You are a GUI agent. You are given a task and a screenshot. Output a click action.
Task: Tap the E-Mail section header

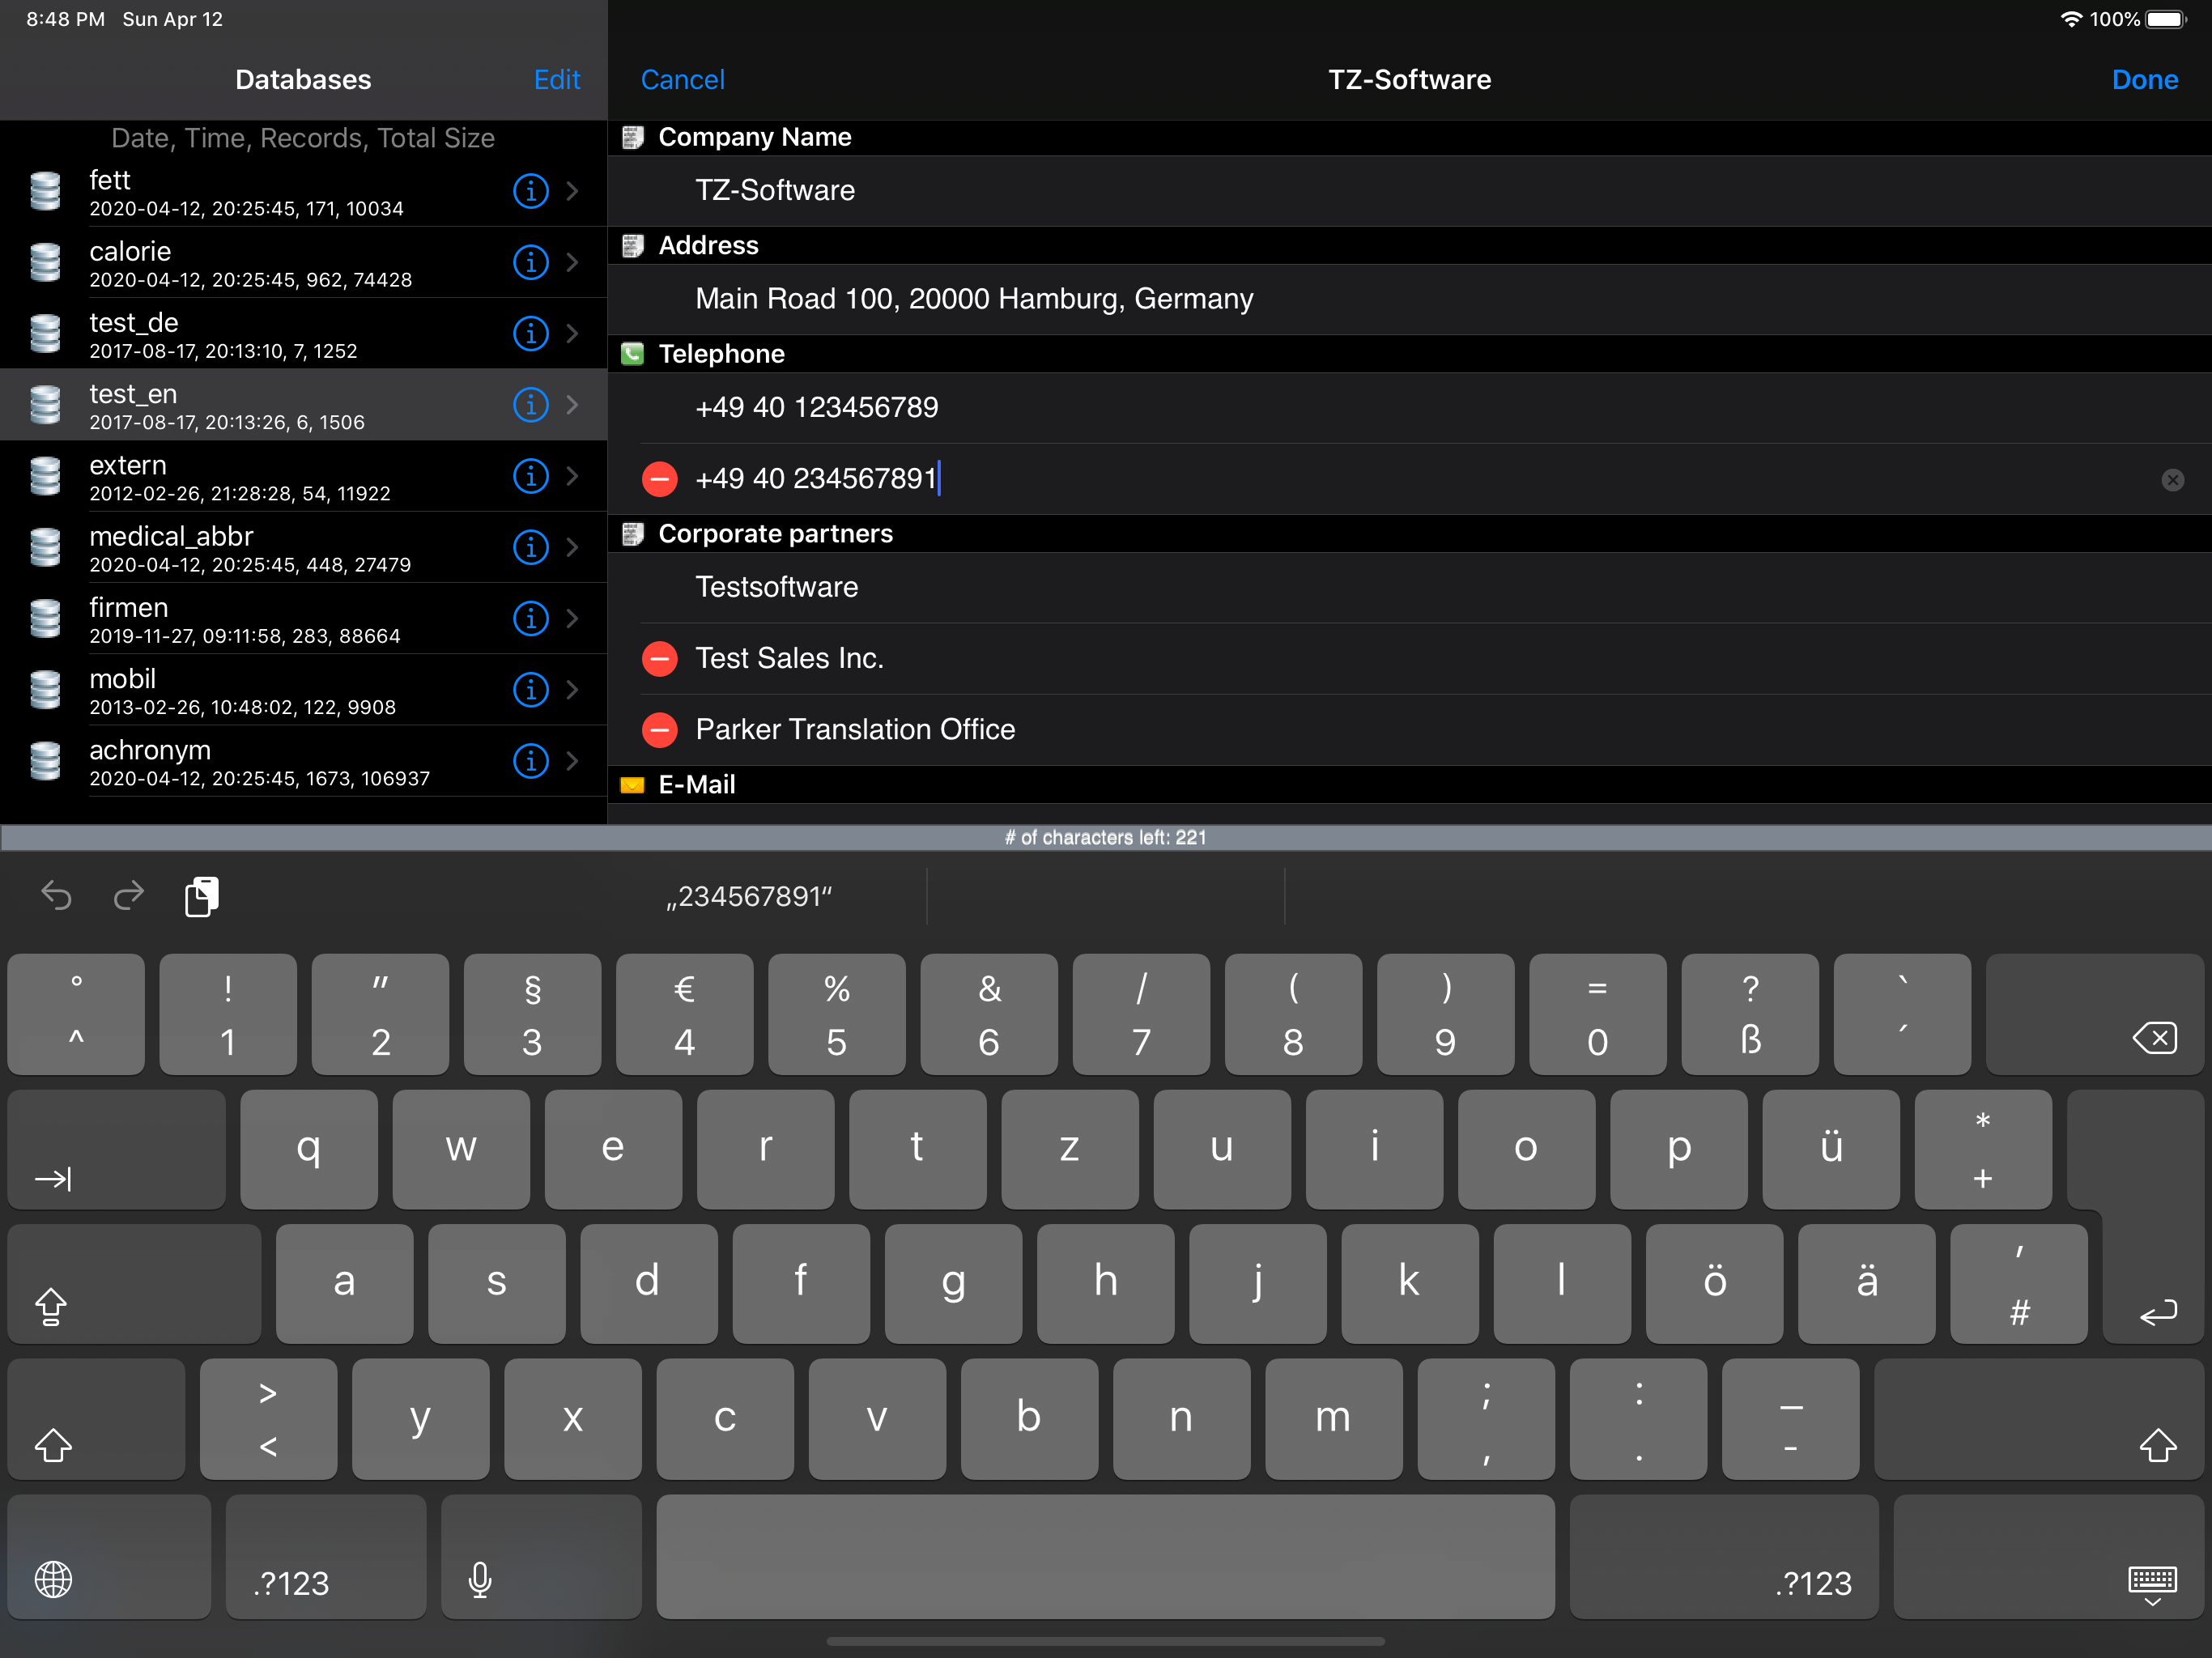[x=1409, y=785]
